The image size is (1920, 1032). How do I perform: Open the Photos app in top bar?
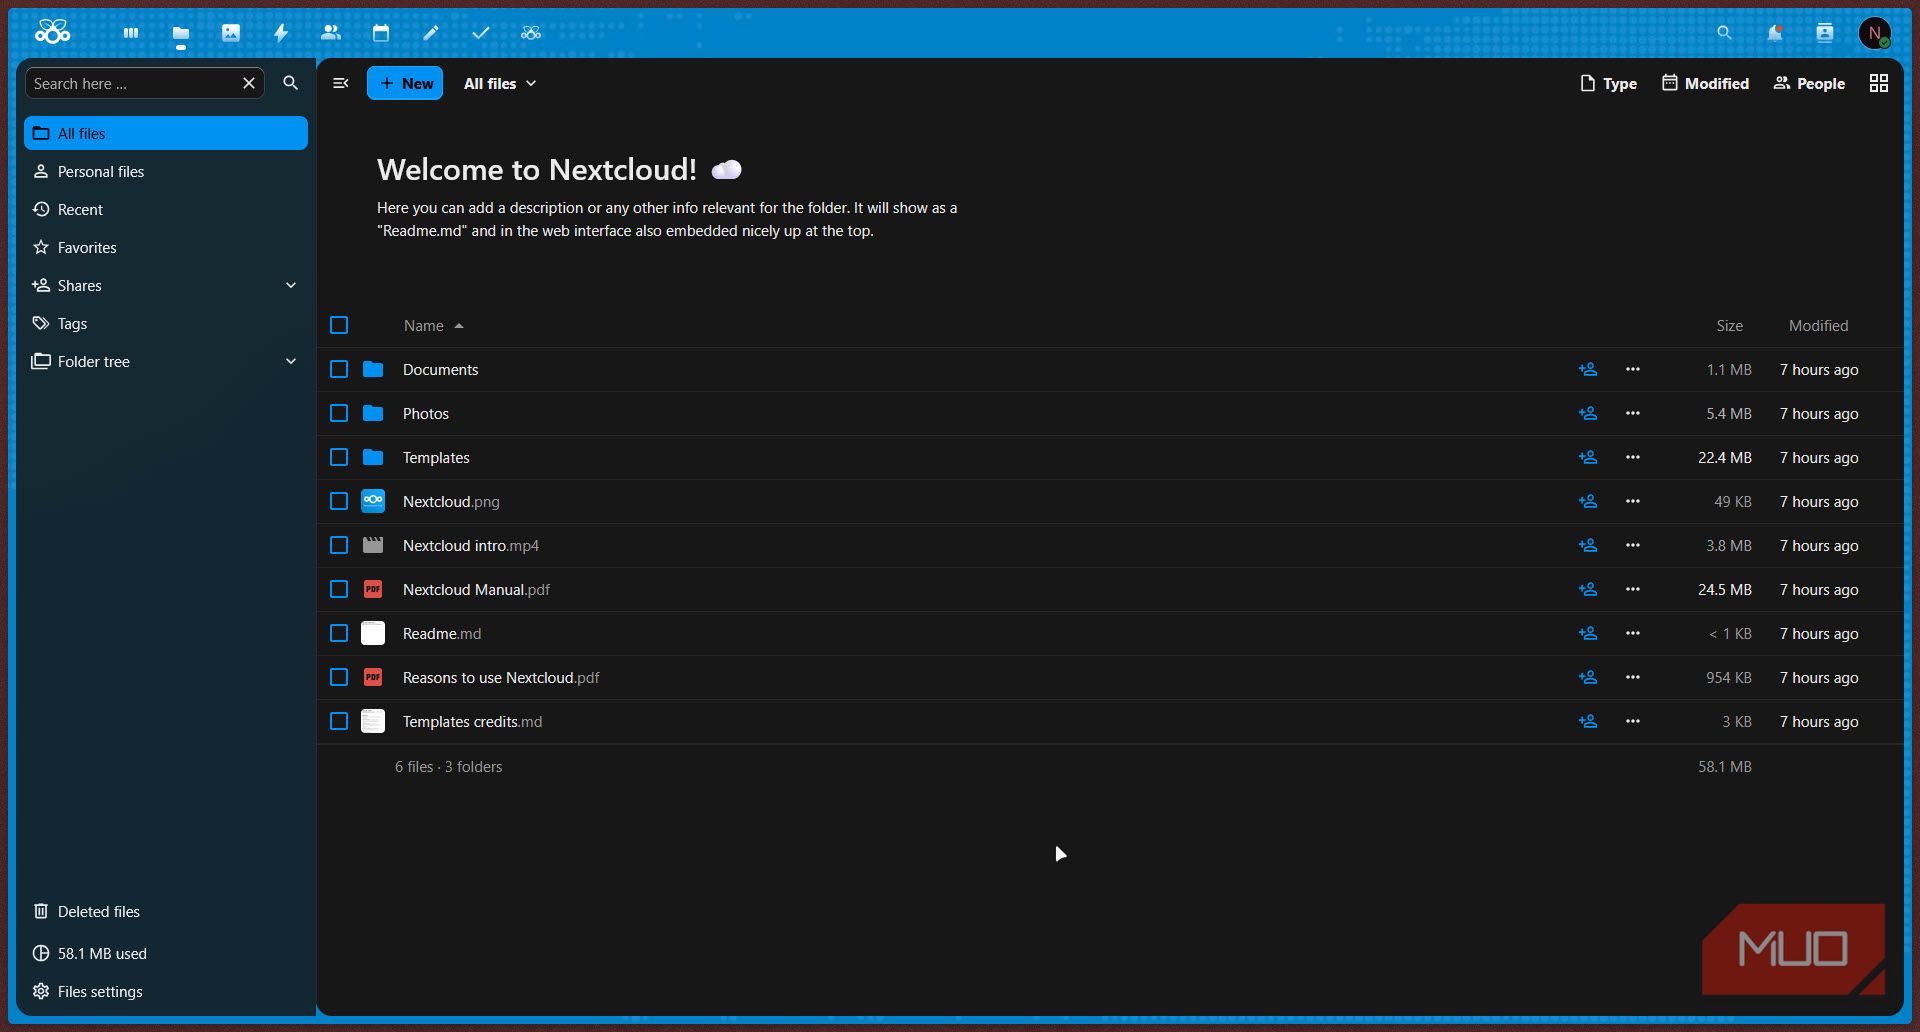point(231,33)
